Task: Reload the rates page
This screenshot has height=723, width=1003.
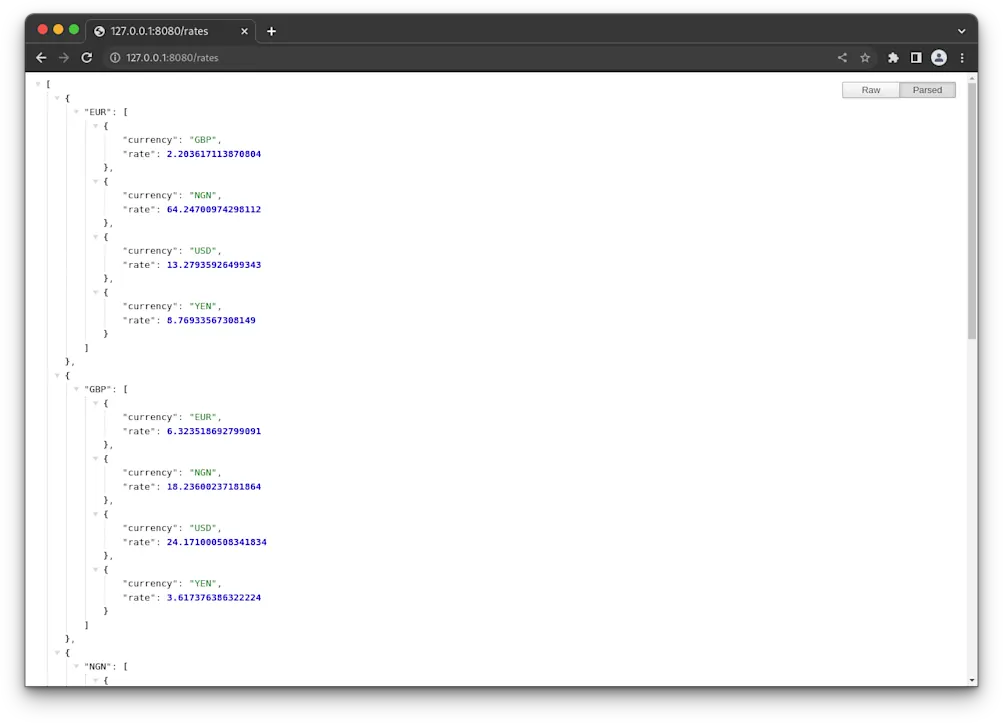Action: click(x=87, y=57)
